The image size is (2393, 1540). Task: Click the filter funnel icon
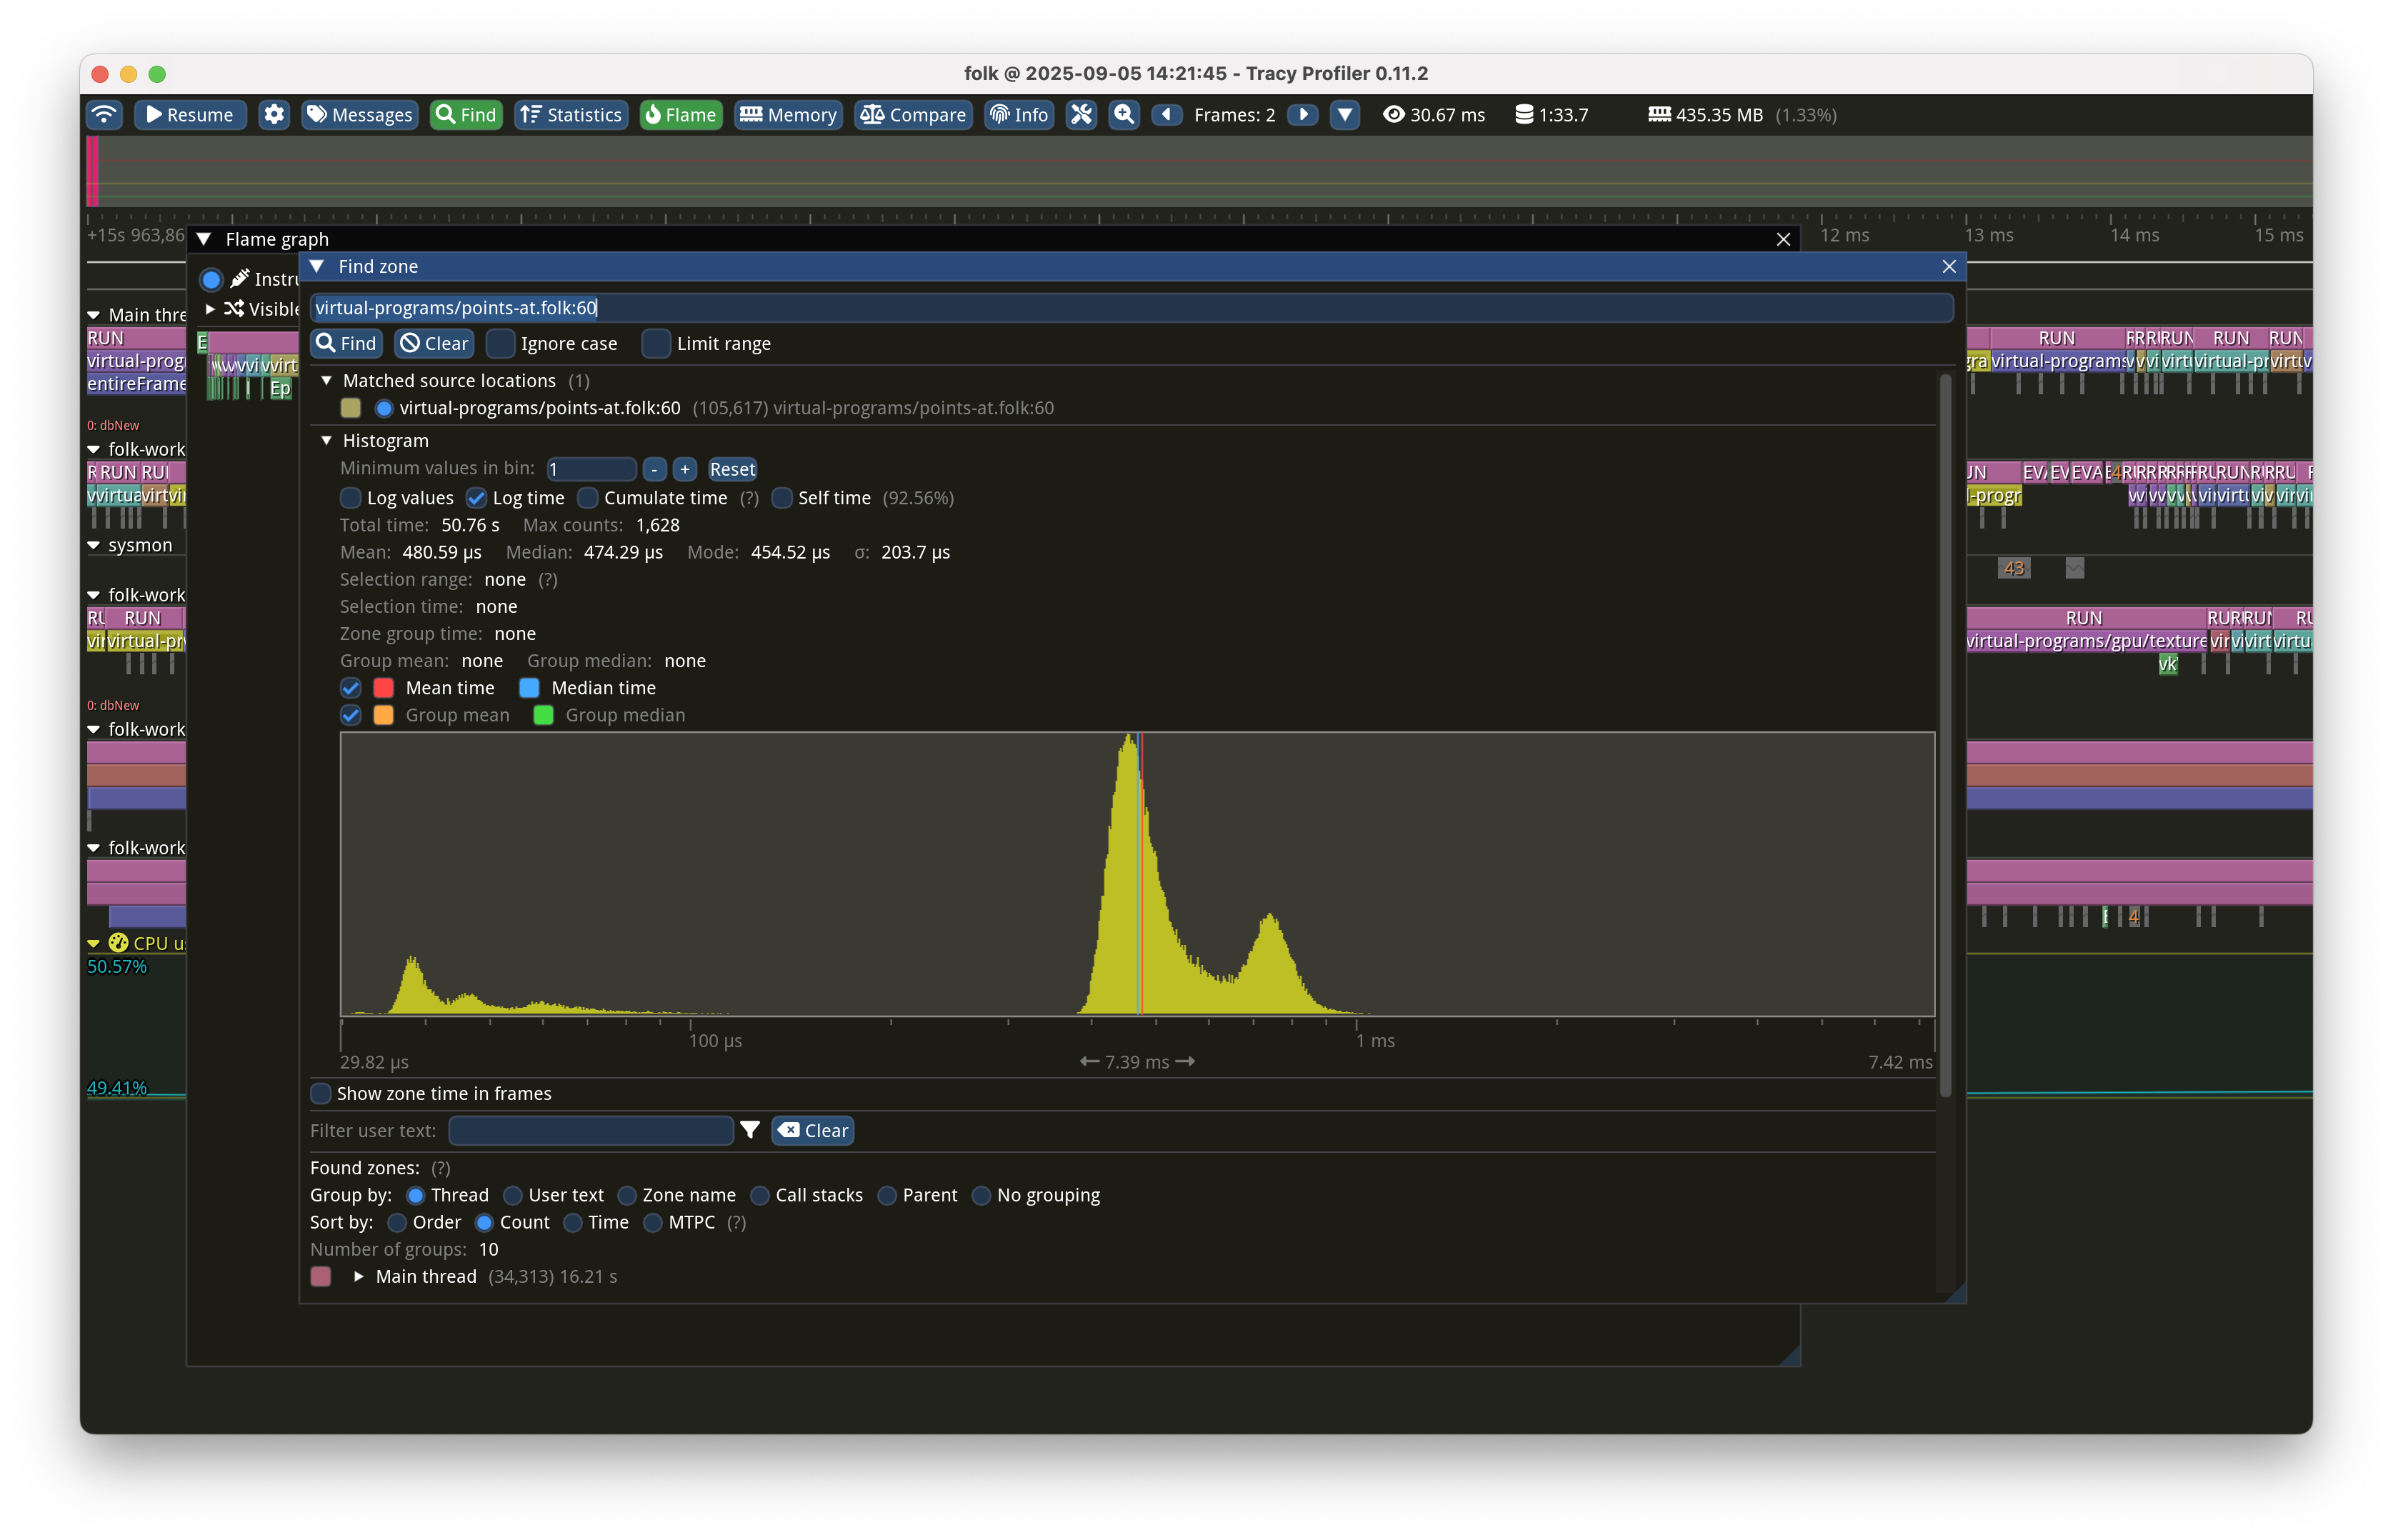pos(750,1130)
